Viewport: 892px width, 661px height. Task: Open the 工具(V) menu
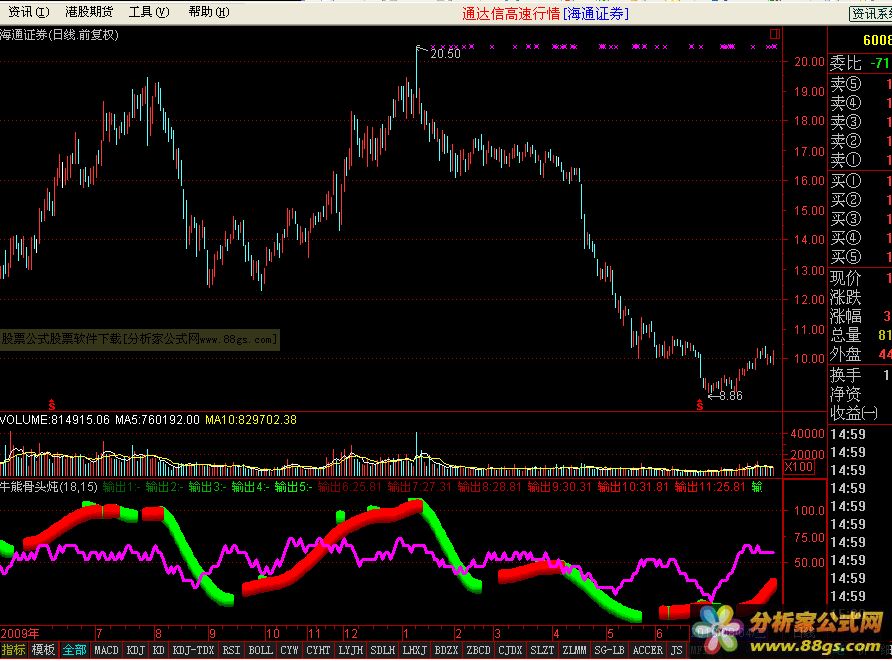(149, 11)
